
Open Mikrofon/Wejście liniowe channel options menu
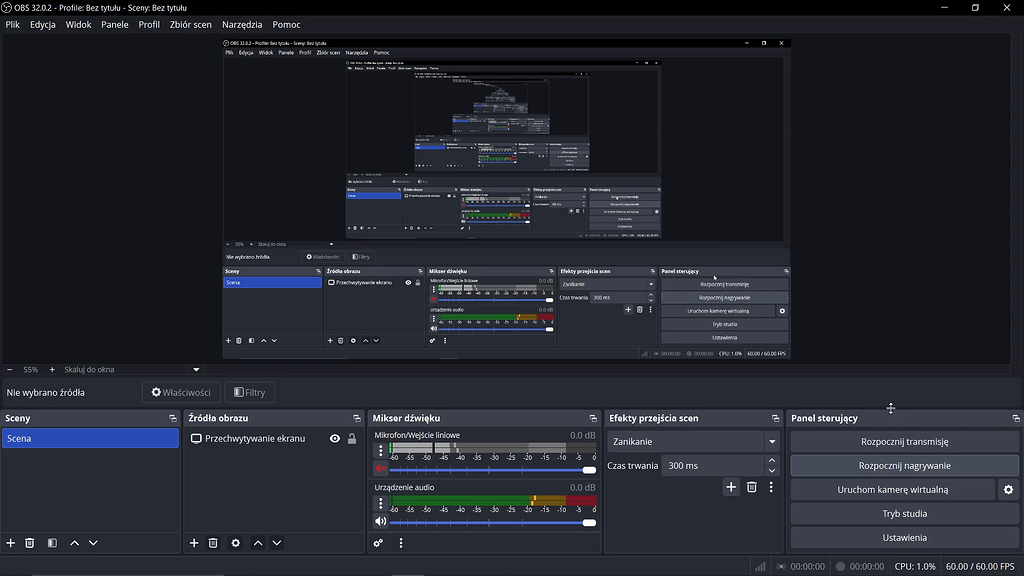tap(381, 450)
